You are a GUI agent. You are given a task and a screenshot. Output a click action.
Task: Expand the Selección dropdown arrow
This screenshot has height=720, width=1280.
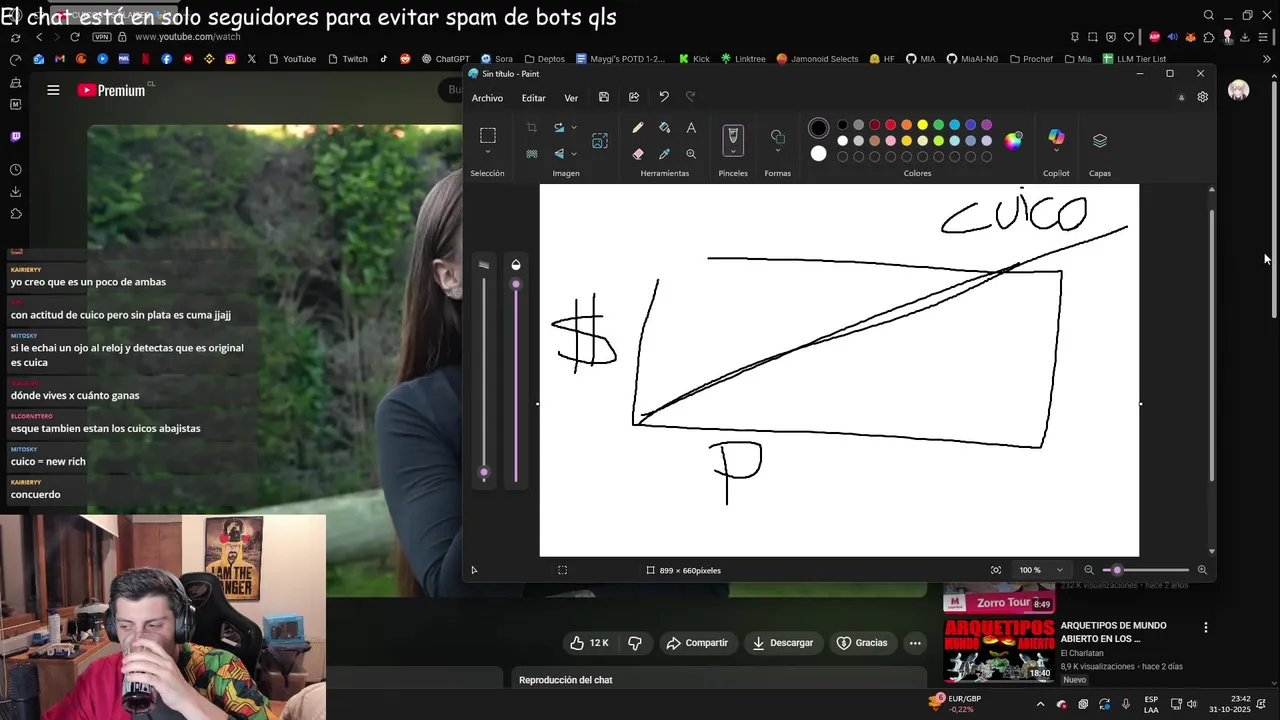[488, 152]
